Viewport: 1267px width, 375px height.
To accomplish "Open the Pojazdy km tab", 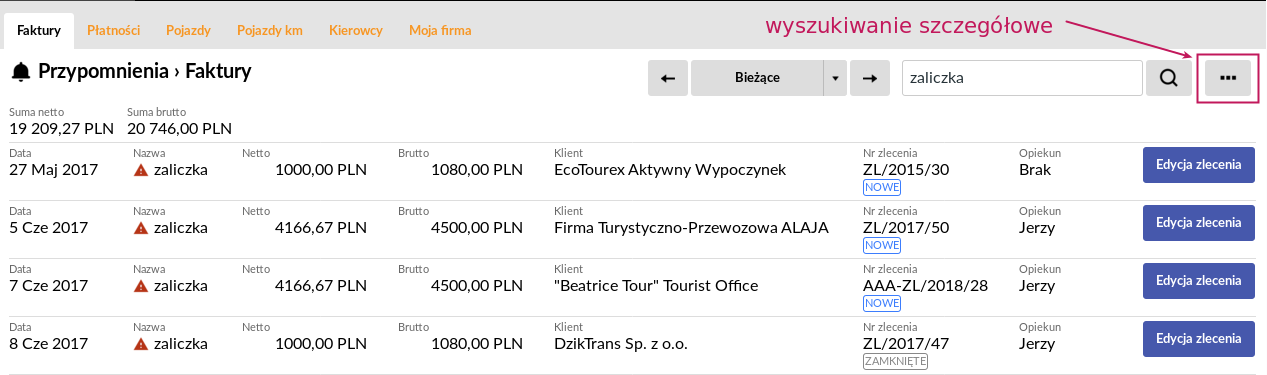I will (x=270, y=31).
